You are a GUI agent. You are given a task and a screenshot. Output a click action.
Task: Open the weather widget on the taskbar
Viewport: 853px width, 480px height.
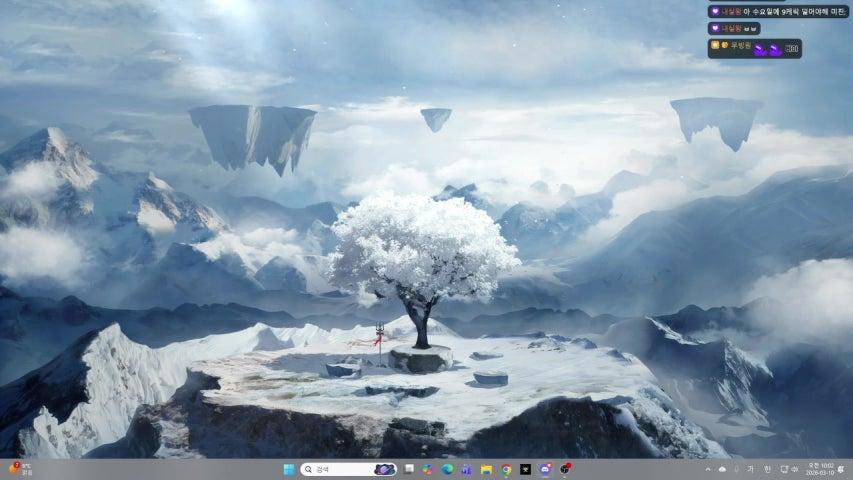[20, 469]
